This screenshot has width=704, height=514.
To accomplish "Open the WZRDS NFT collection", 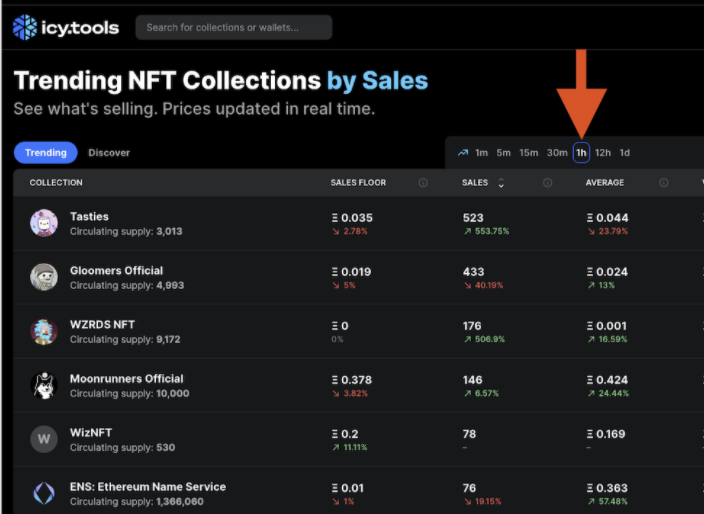I will [x=102, y=325].
